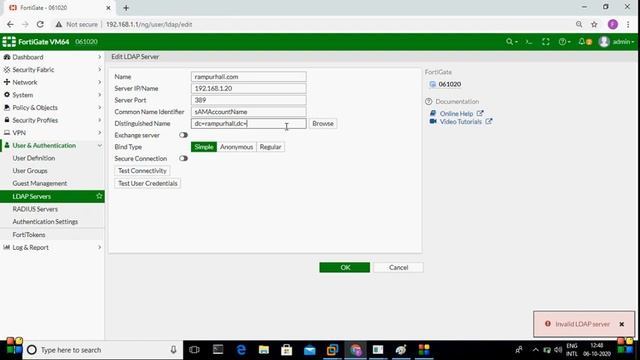
Task: Select Anonymous bind type
Action: point(236,147)
